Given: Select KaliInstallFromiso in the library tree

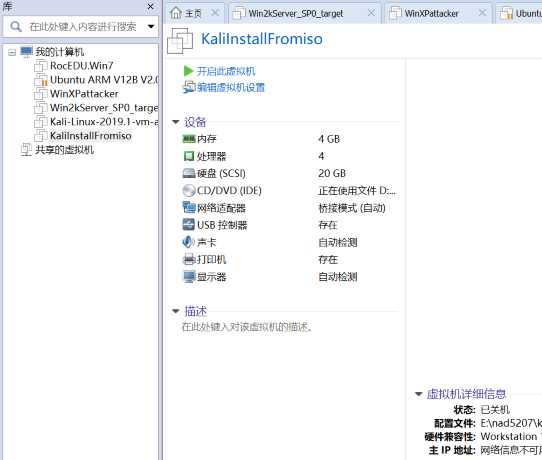Looking at the screenshot, I should 91,136.
